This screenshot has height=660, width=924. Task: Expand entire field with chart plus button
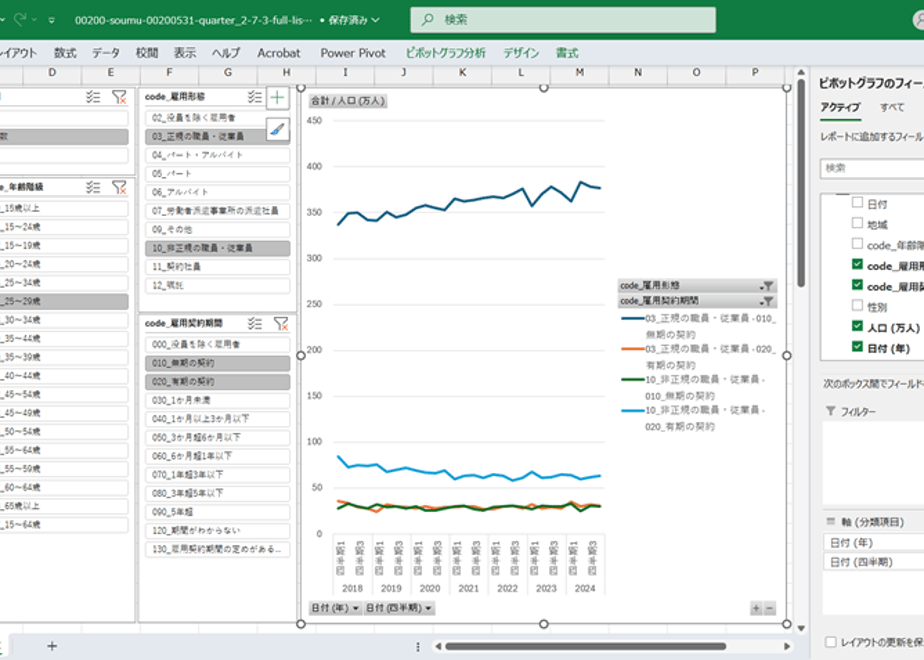click(756, 608)
